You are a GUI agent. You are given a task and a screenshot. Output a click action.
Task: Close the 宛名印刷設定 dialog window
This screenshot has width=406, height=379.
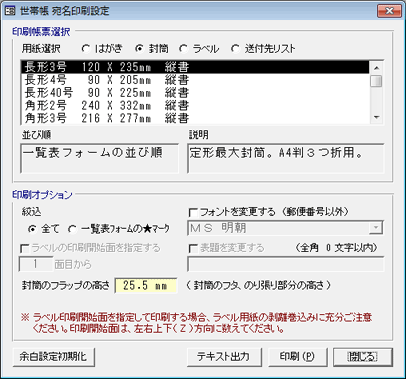pos(389,10)
